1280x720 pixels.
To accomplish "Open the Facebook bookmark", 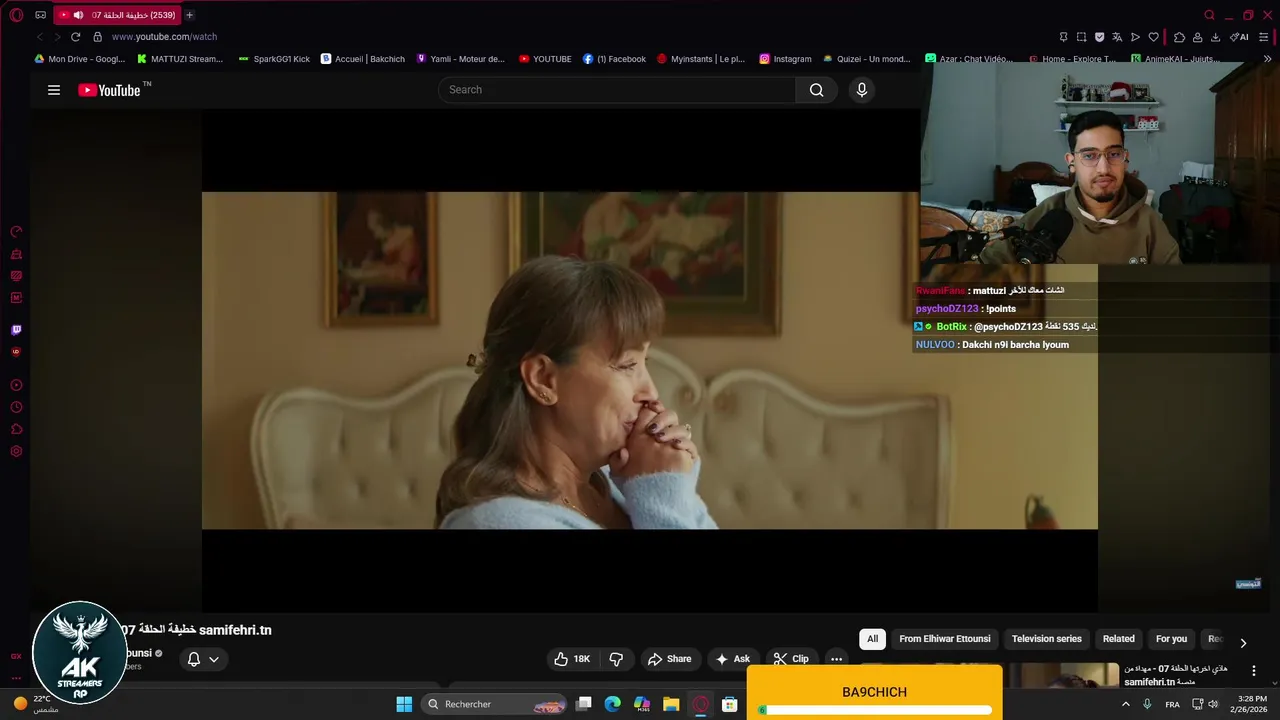I will point(614,59).
